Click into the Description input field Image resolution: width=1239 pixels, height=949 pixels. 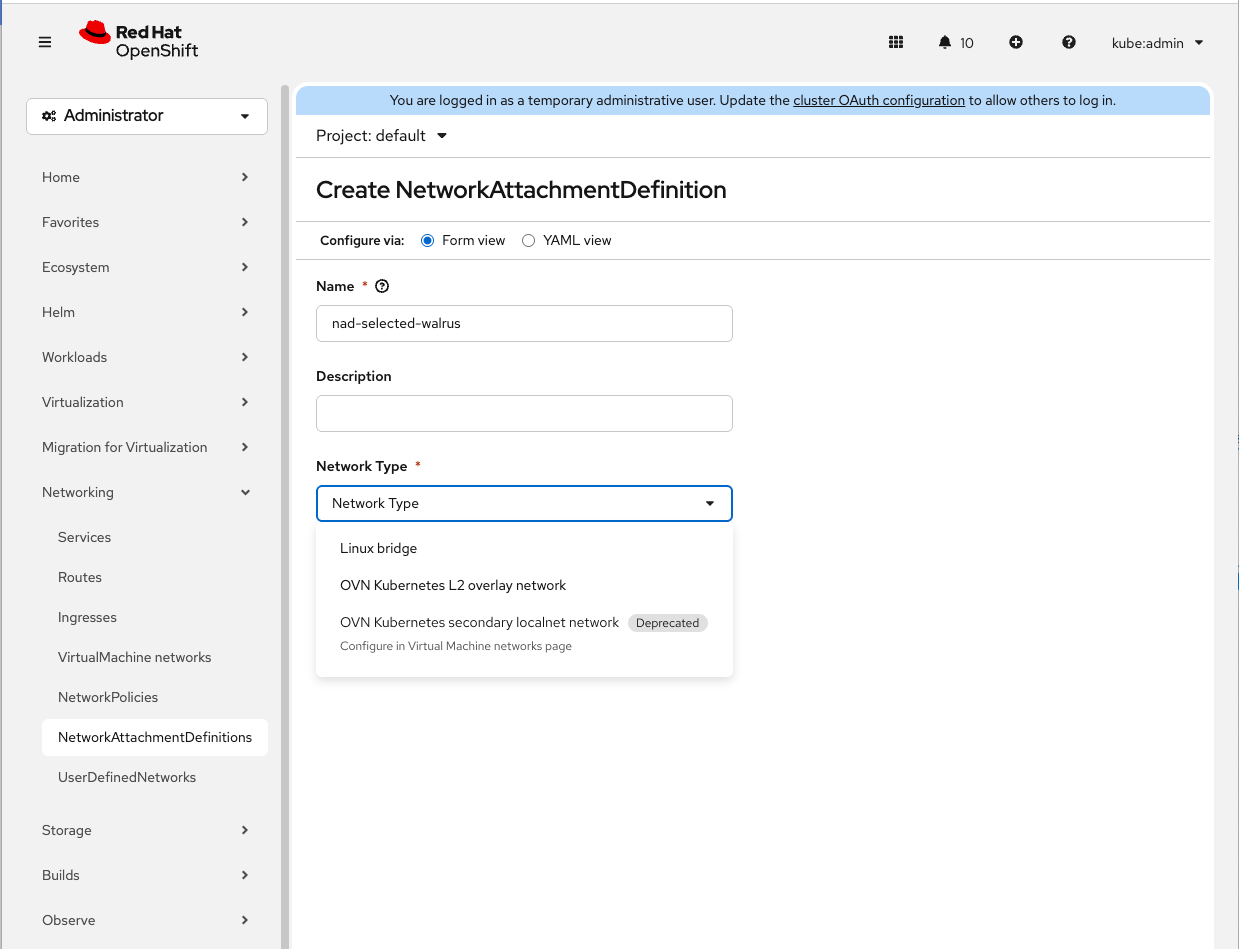click(524, 413)
